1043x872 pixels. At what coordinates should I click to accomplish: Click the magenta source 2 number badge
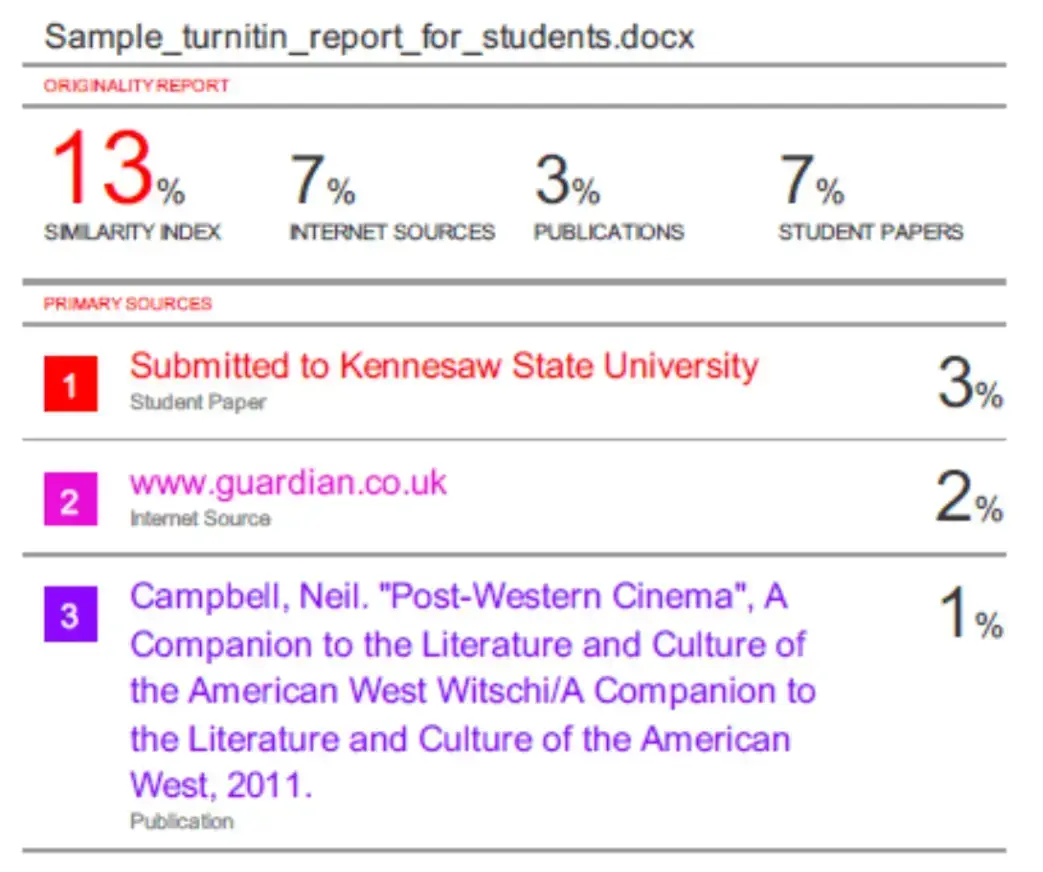(x=69, y=500)
